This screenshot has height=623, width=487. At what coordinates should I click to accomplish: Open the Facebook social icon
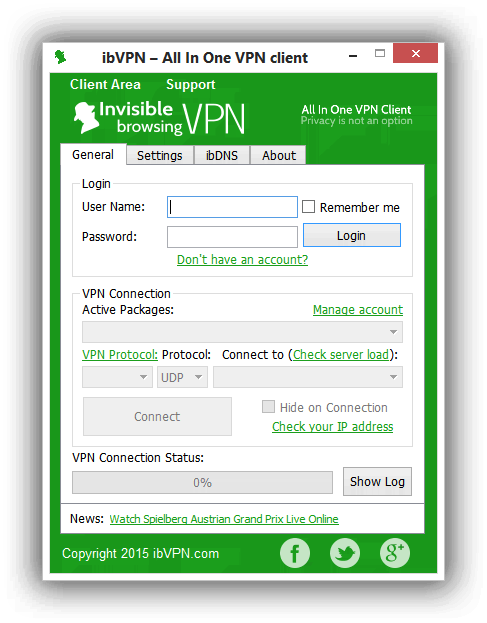295,553
